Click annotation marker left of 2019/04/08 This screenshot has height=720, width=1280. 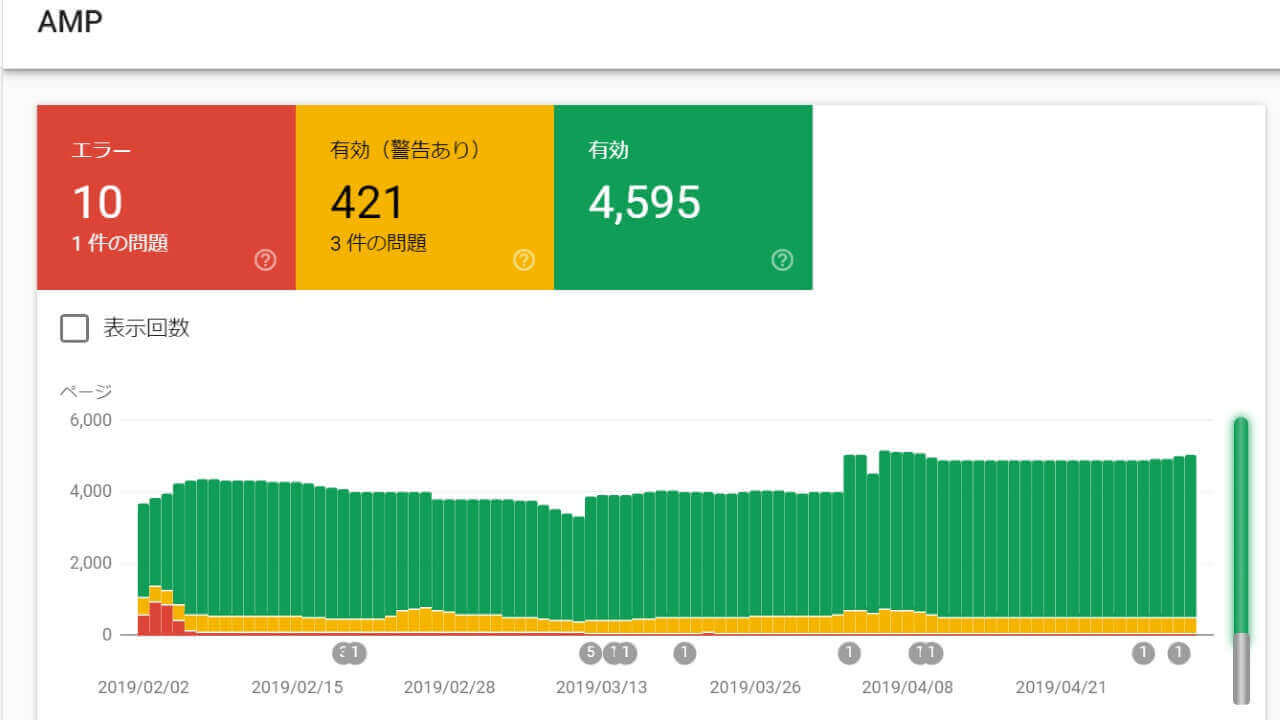[849, 653]
